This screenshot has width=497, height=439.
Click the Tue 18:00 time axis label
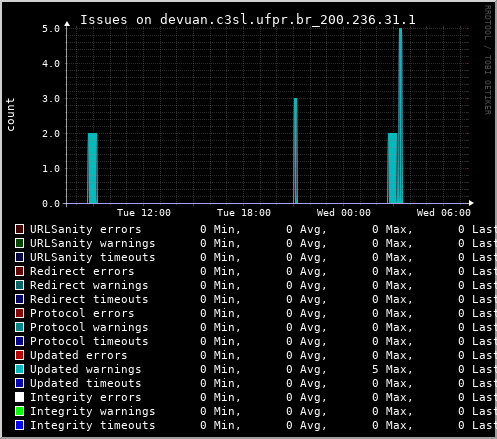point(244,213)
